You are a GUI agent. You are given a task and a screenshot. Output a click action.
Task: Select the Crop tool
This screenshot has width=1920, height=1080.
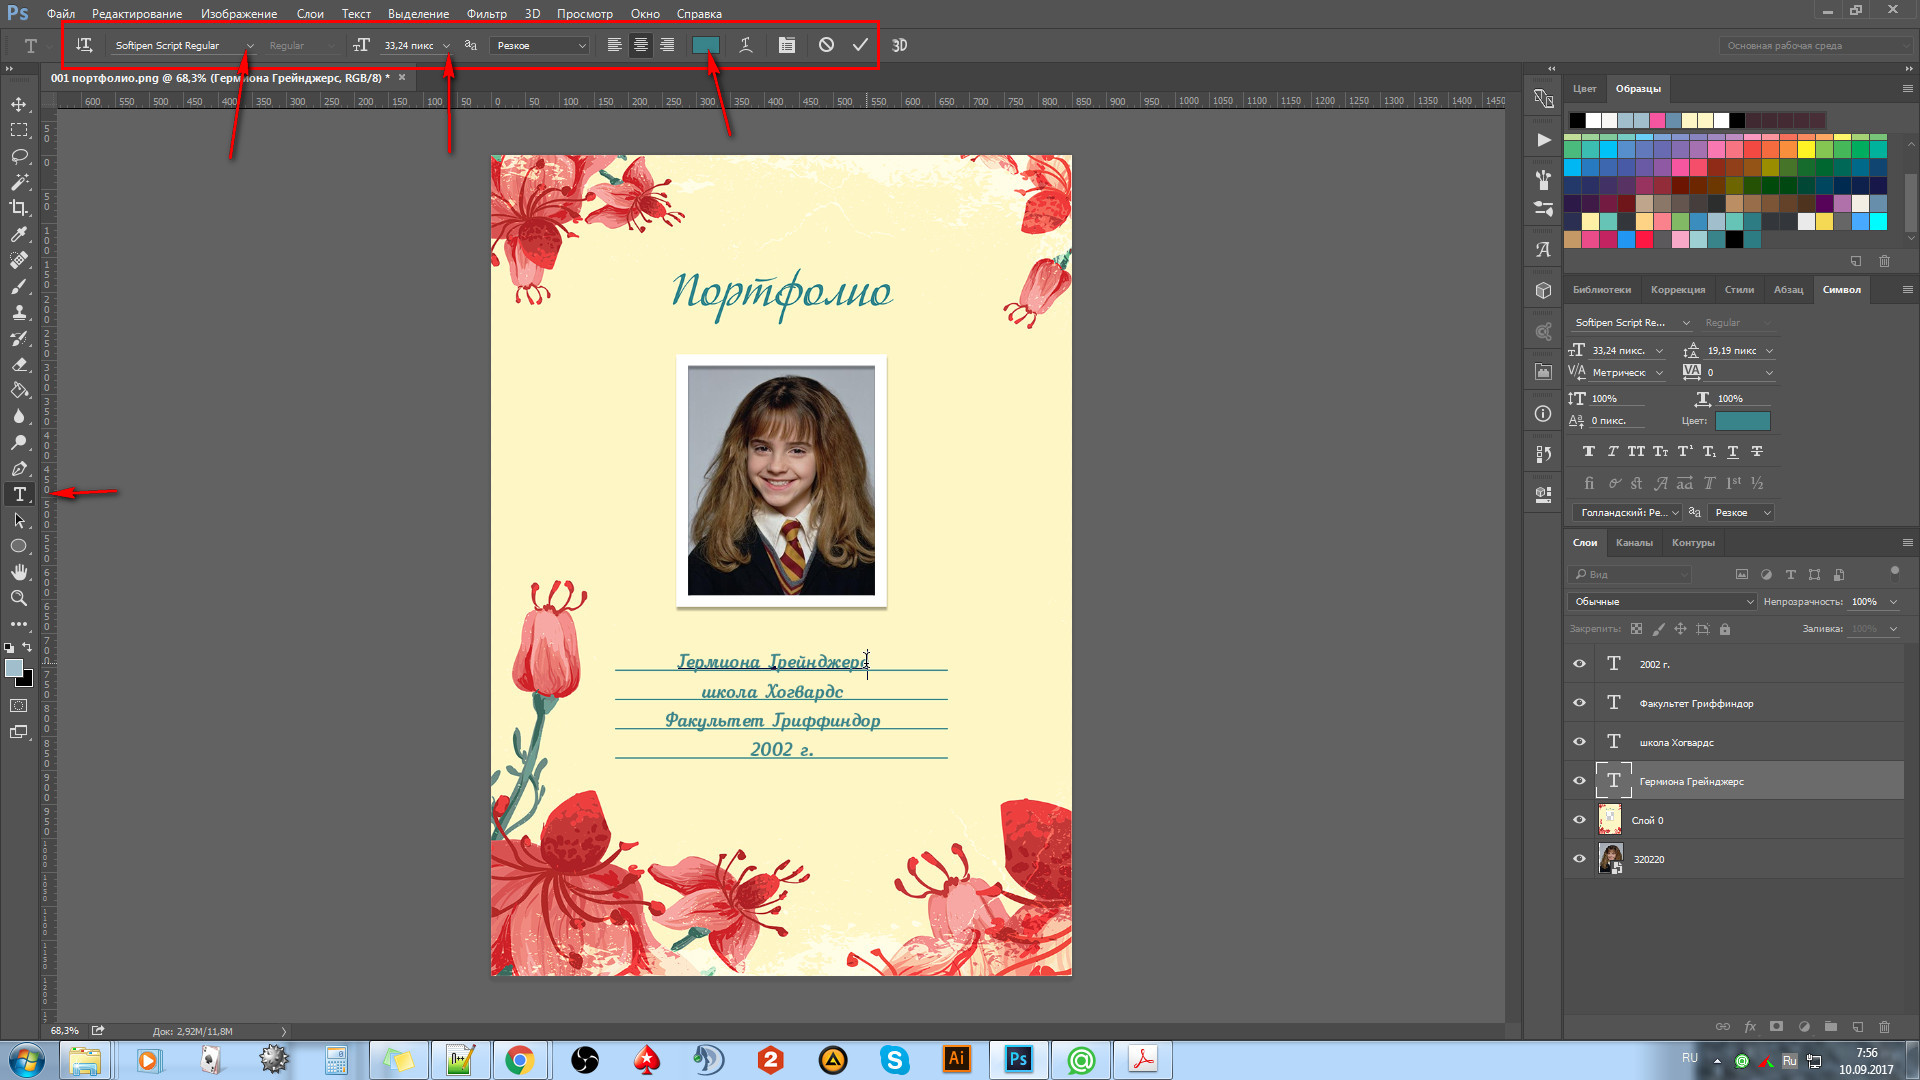[x=19, y=208]
